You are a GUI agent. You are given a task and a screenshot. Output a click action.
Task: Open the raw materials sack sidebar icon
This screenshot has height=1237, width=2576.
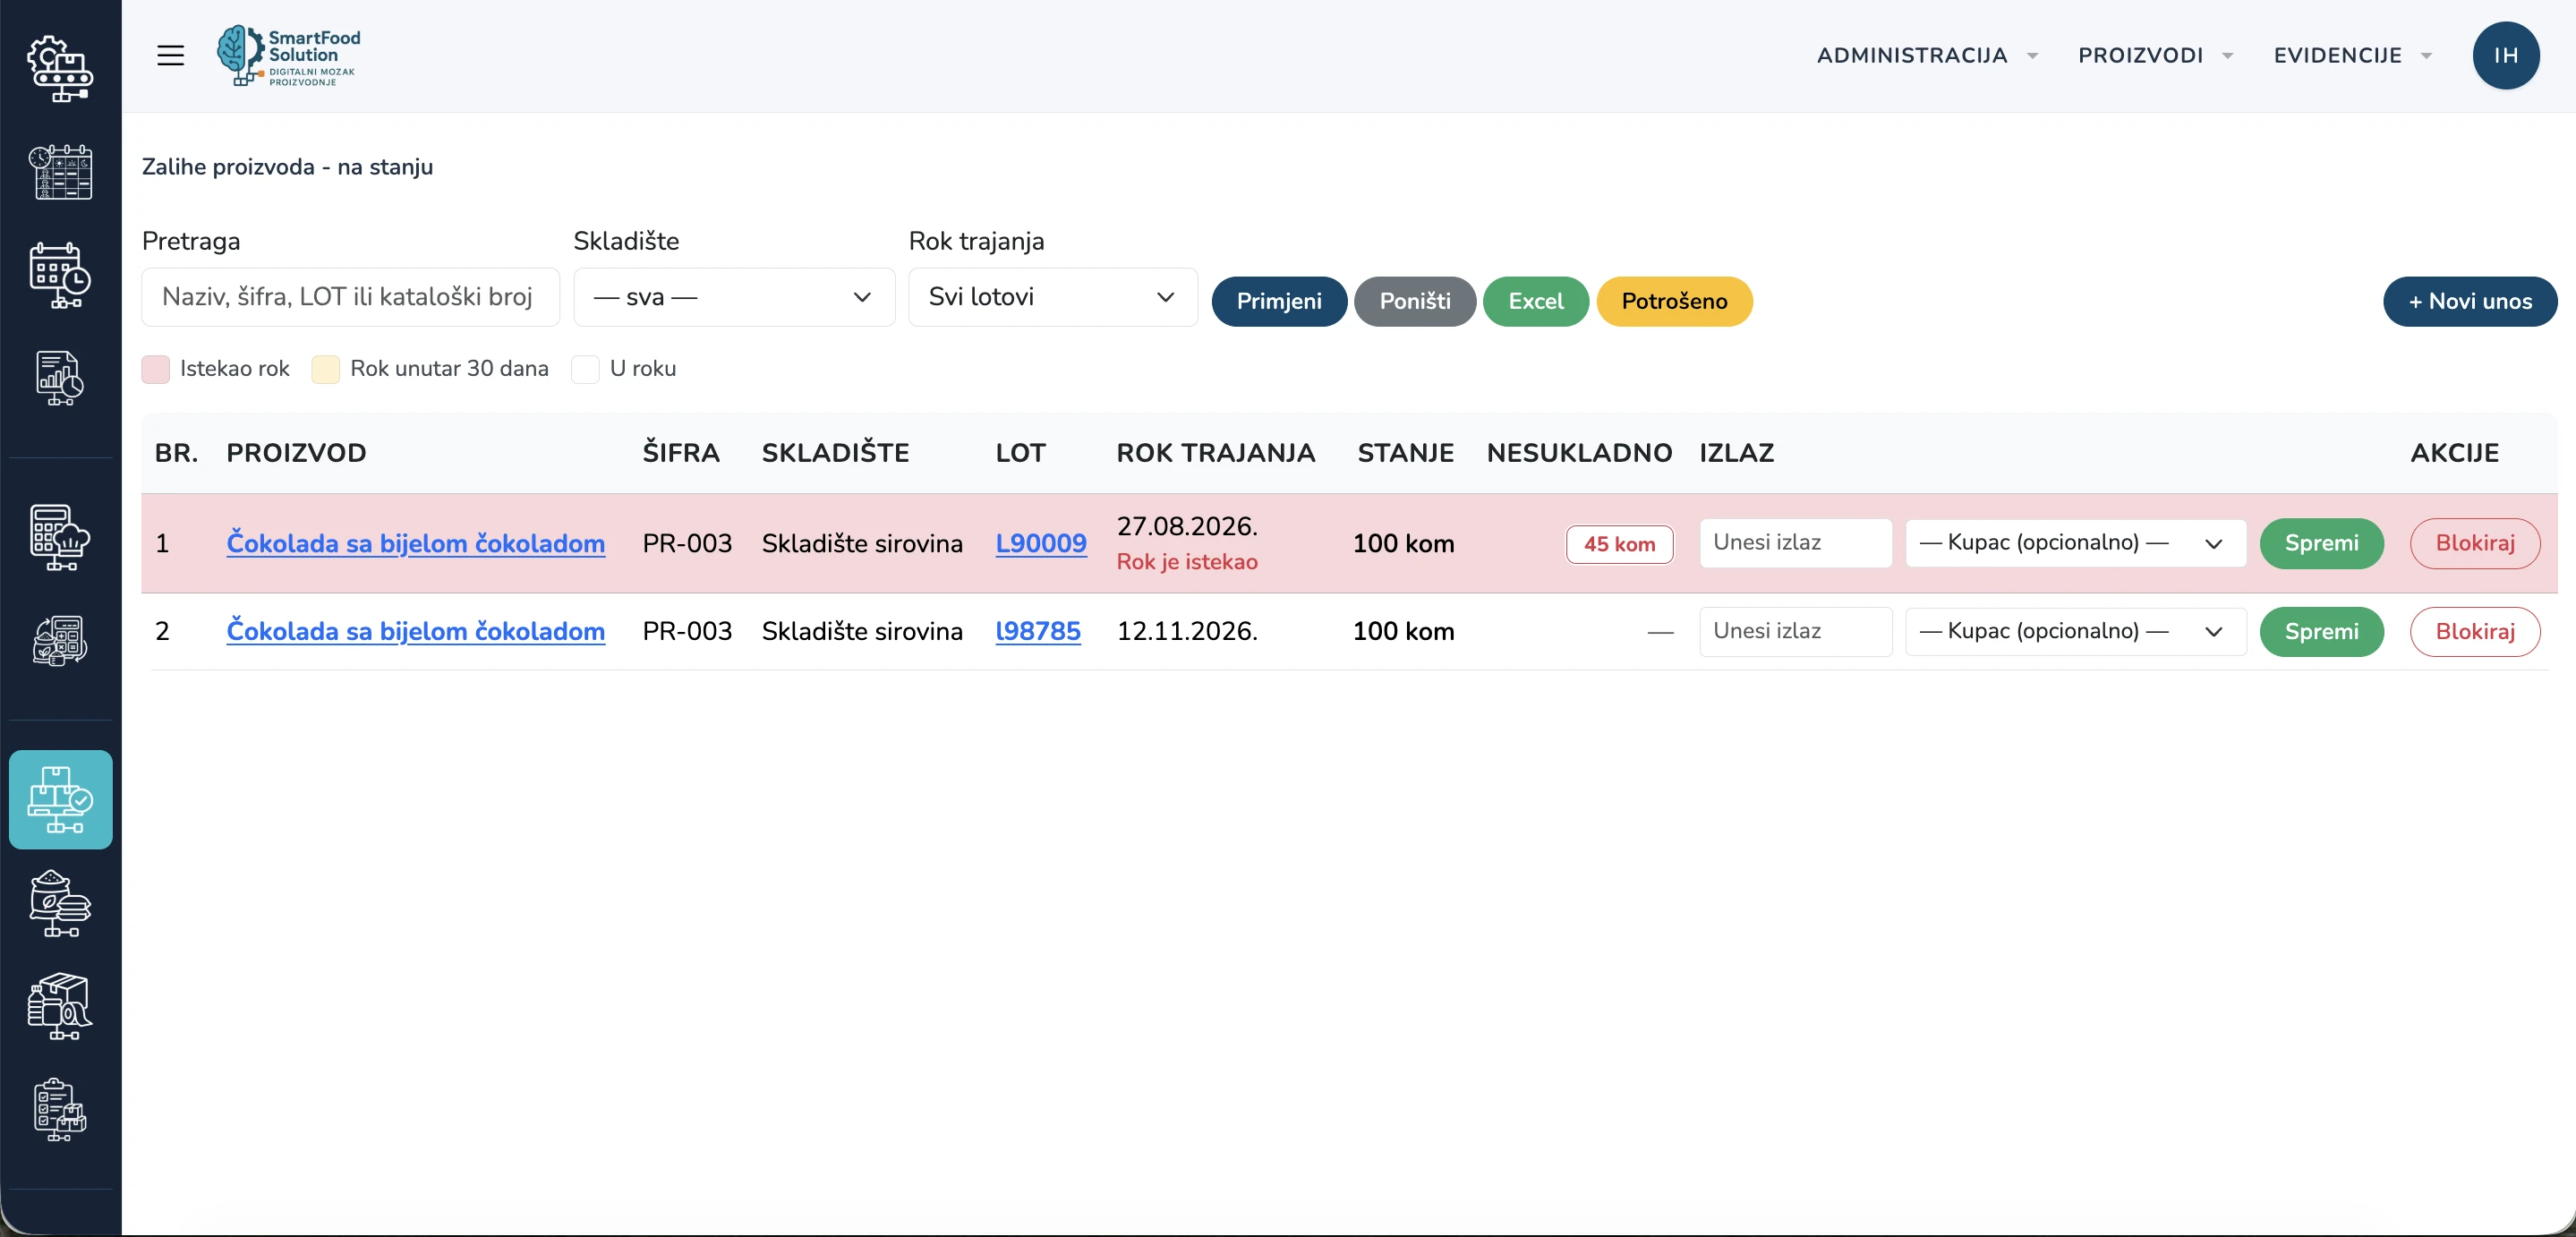click(60, 903)
